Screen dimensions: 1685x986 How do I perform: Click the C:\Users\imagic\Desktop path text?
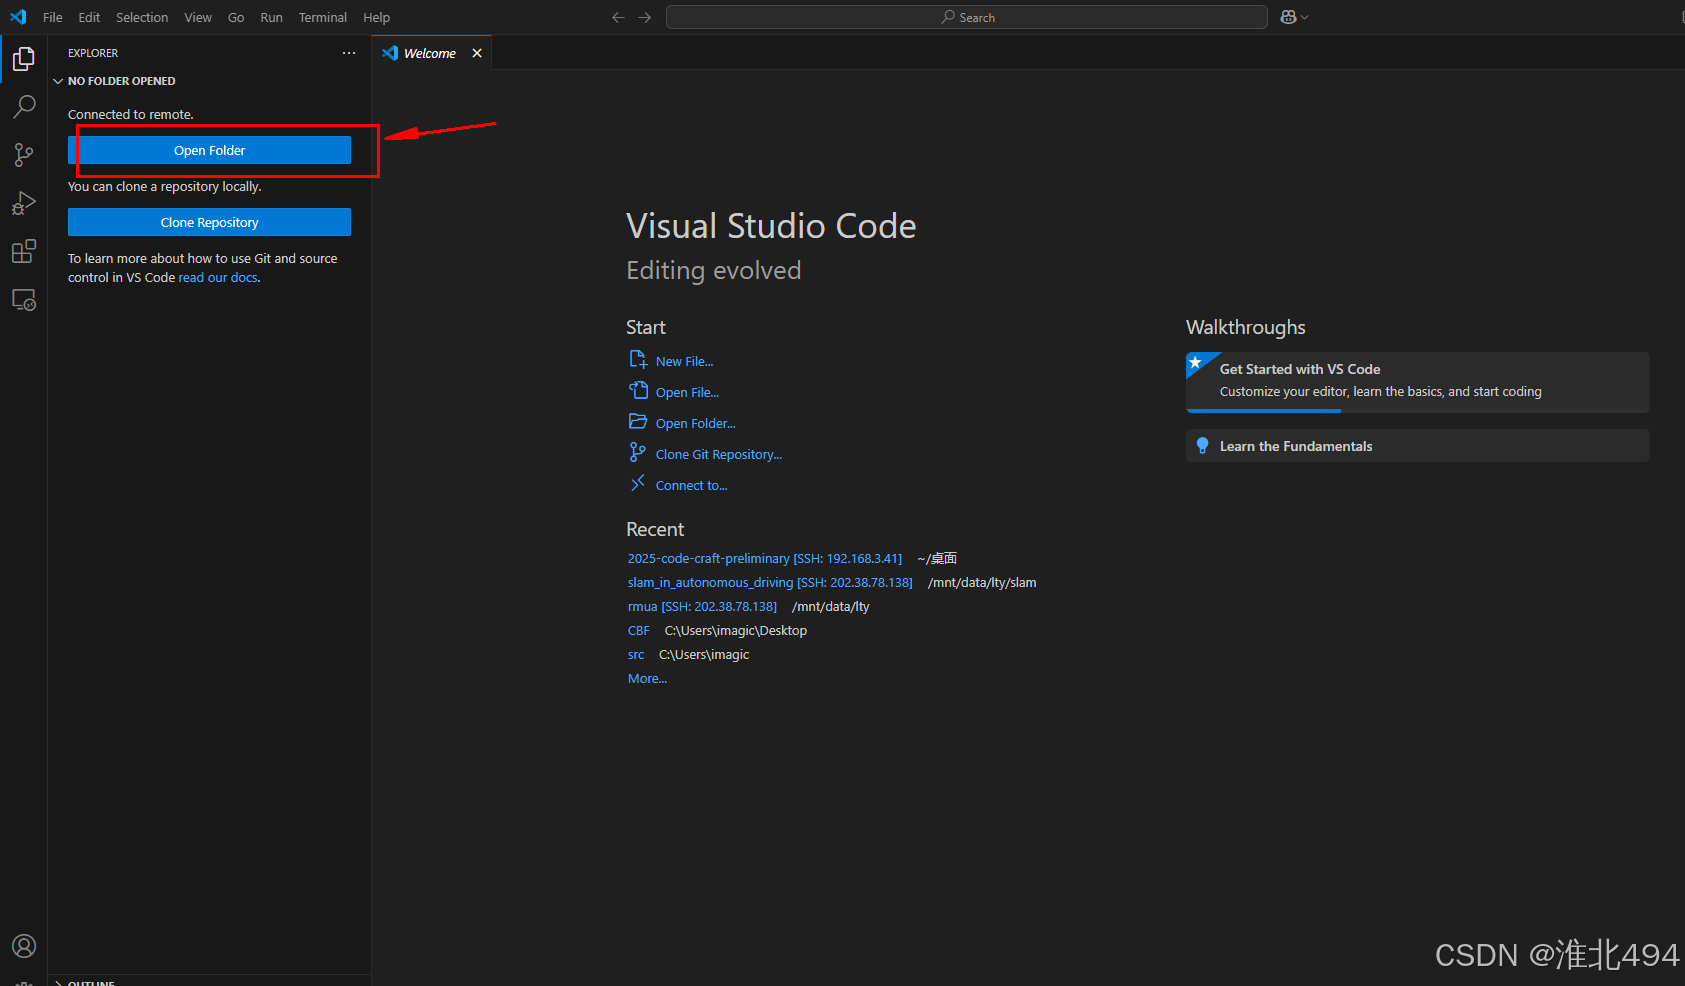pos(735,630)
